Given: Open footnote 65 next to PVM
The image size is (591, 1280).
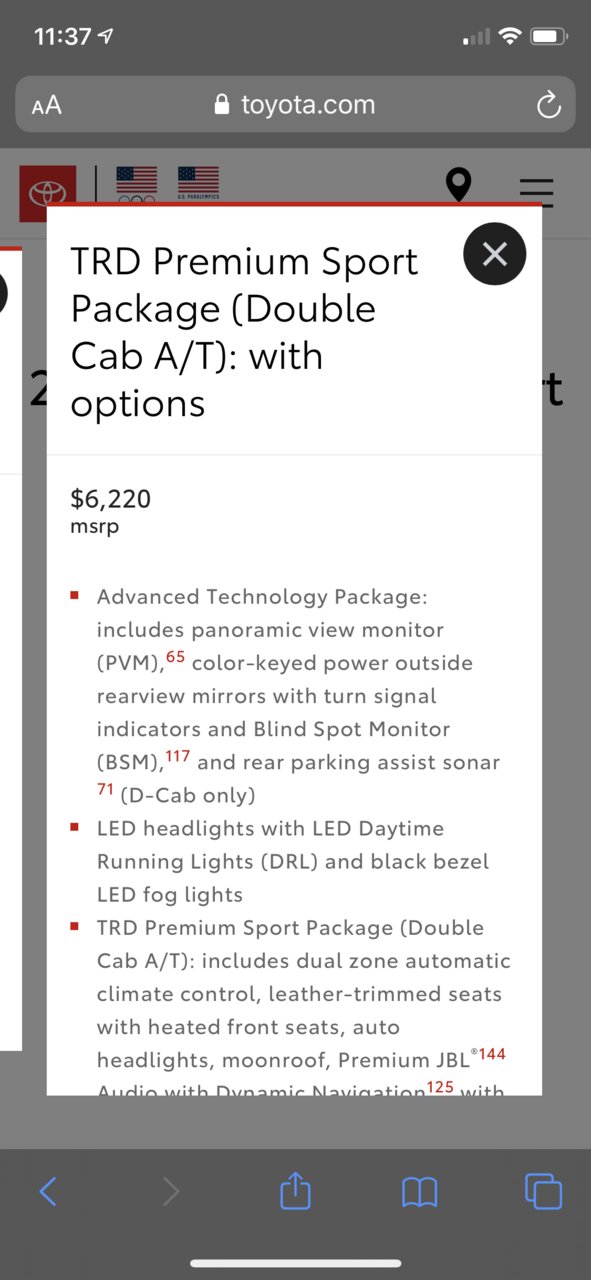Looking at the screenshot, I should coord(175,657).
